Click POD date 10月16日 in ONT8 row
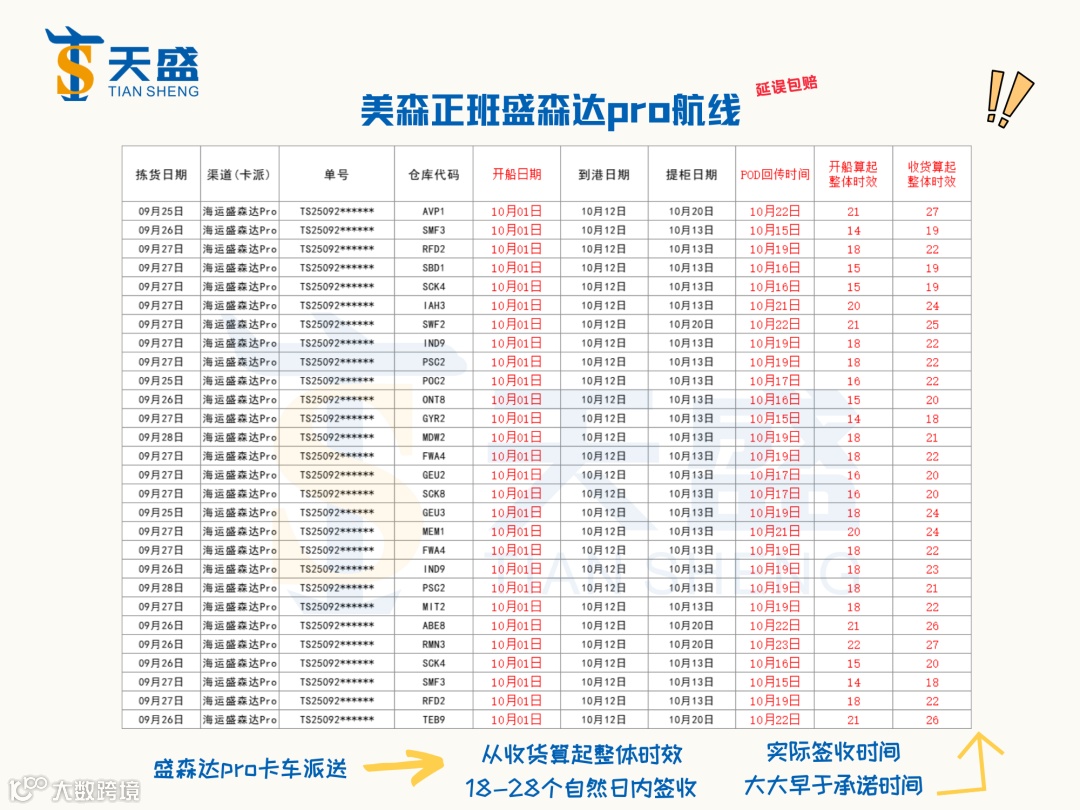Image resolution: width=1080 pixels, height=810 pixels. point(774,399)
